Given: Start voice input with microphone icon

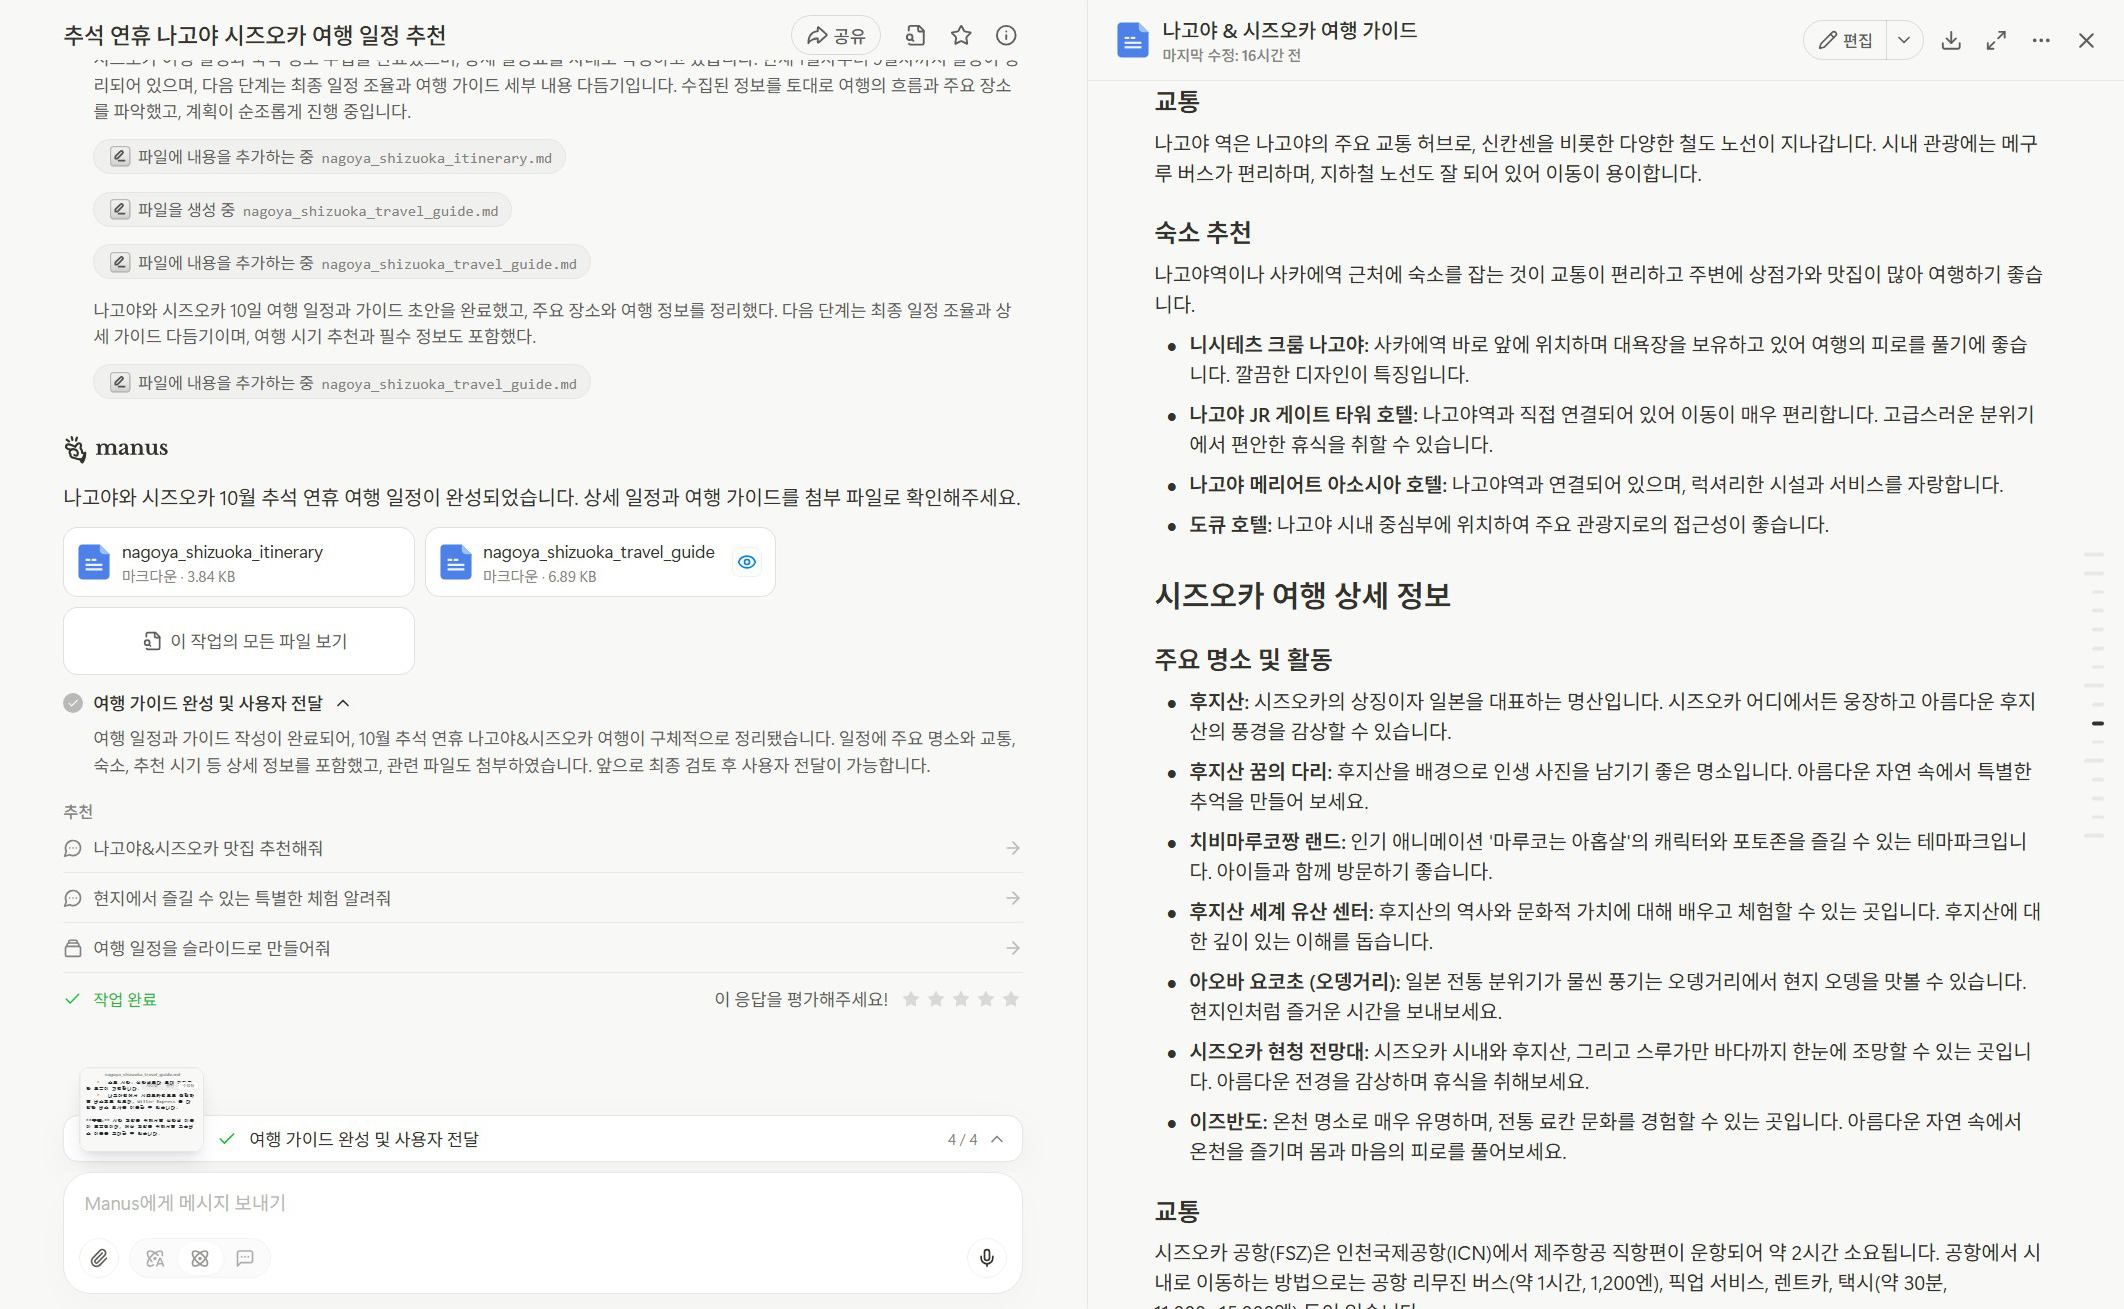Looking at the screenshot, I should (986, 1258).
